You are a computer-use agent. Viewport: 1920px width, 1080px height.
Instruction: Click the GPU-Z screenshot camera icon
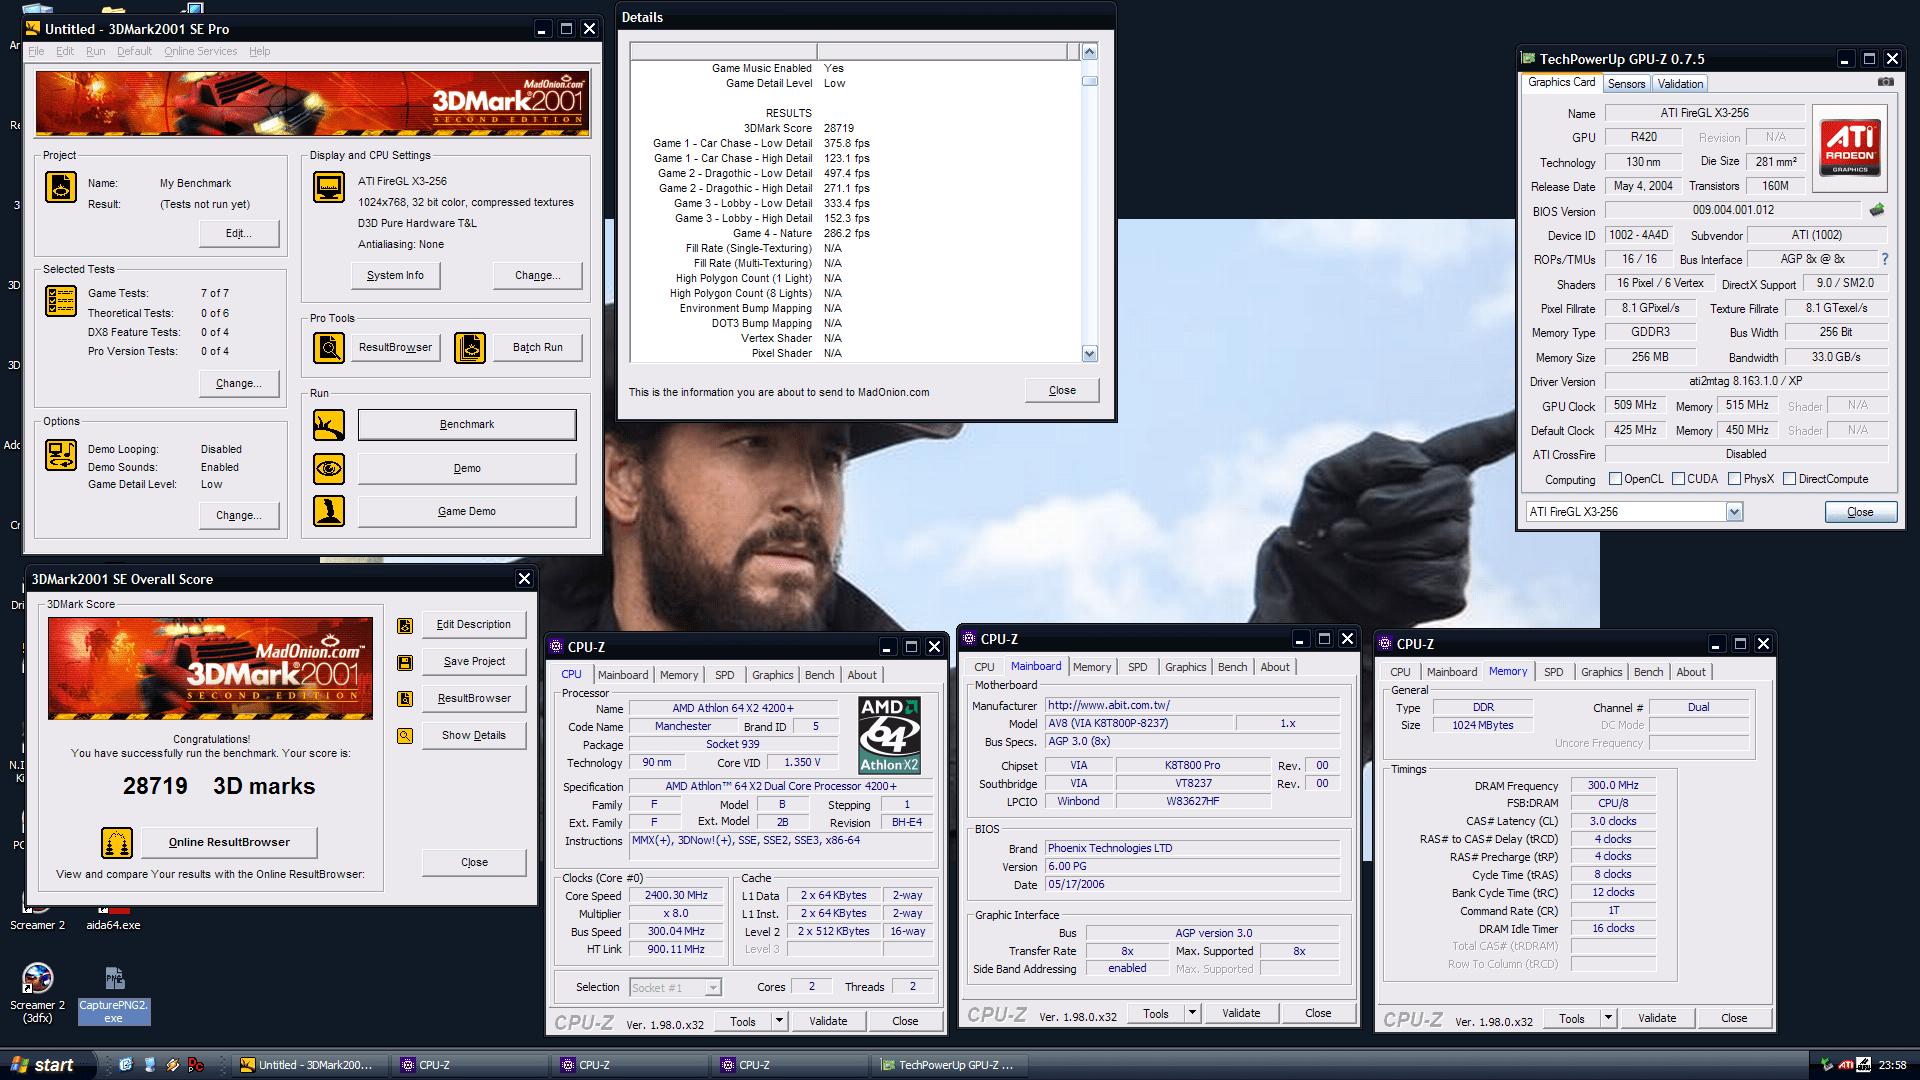click(x=1885, y=82)
